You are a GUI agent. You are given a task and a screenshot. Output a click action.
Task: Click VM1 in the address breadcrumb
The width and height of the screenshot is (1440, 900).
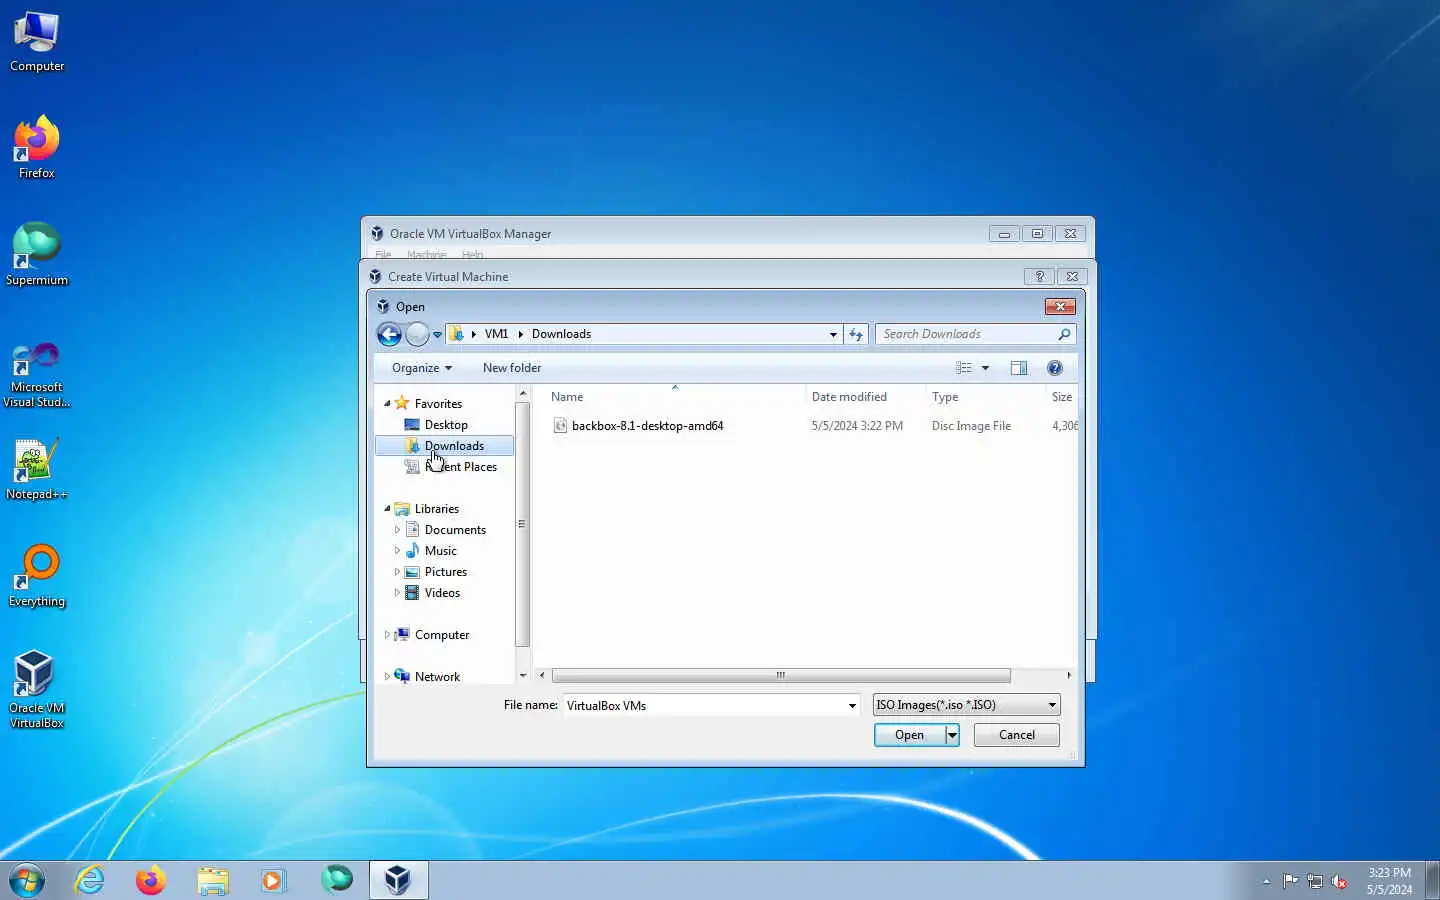[x=496, y=334]
